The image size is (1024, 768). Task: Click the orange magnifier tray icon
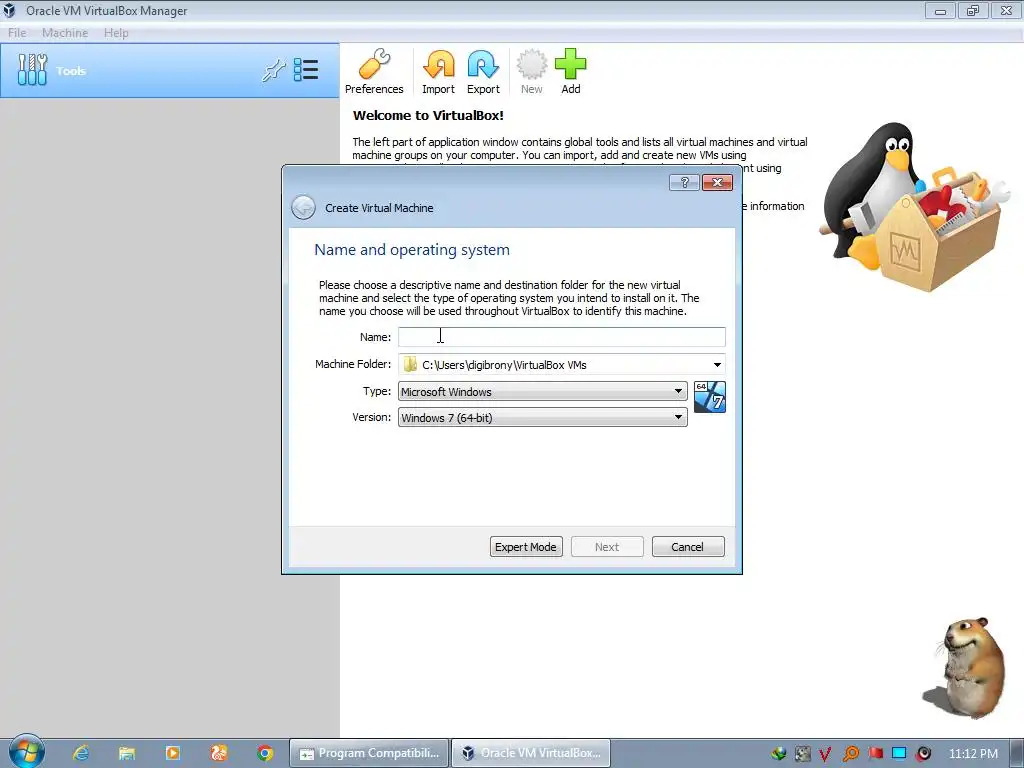point(850,754)
